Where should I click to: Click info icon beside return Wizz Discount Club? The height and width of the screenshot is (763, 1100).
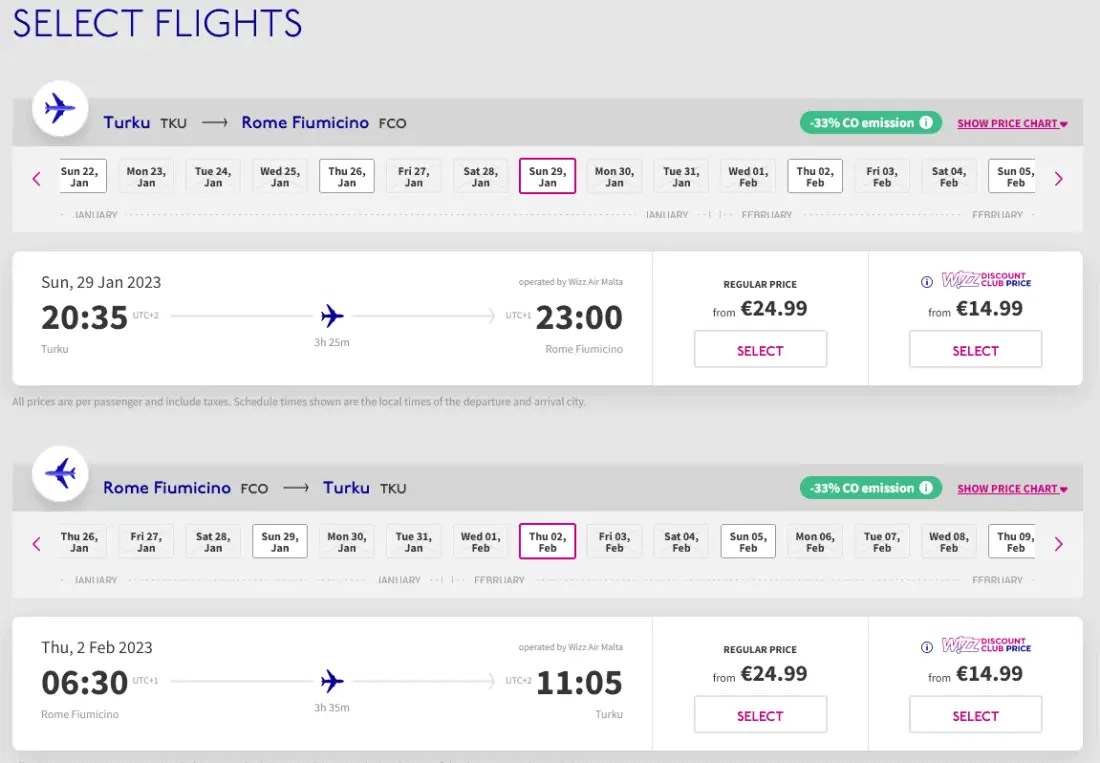(926, 647)
